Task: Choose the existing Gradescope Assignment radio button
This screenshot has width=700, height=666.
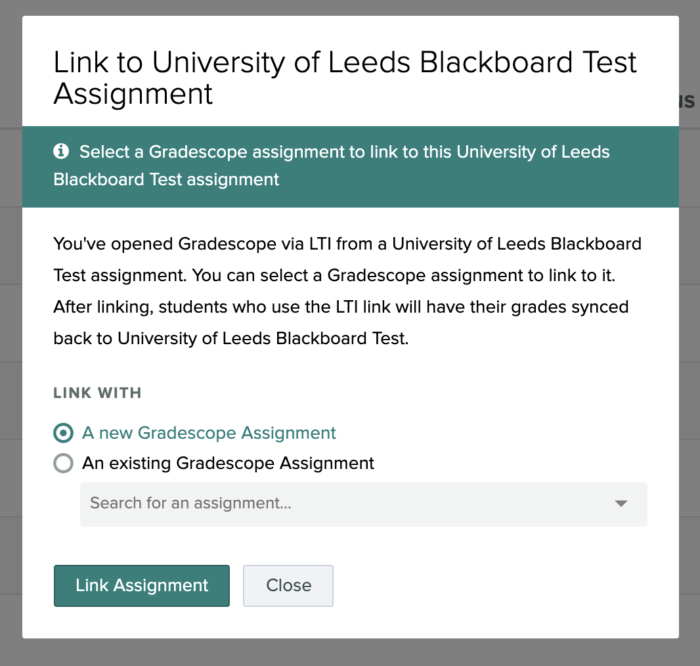Action: pos(64,463)
